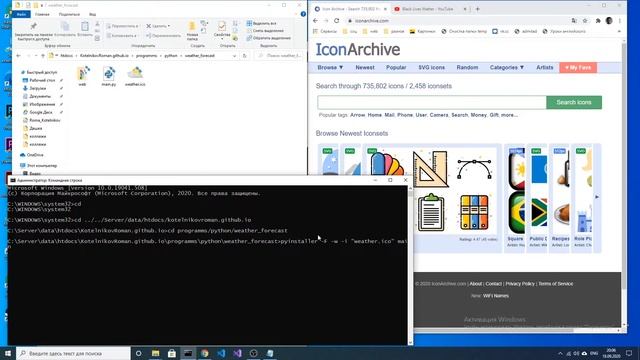
Task: Select the bezier curve icon thumbnail
Action: coord(474,169)
